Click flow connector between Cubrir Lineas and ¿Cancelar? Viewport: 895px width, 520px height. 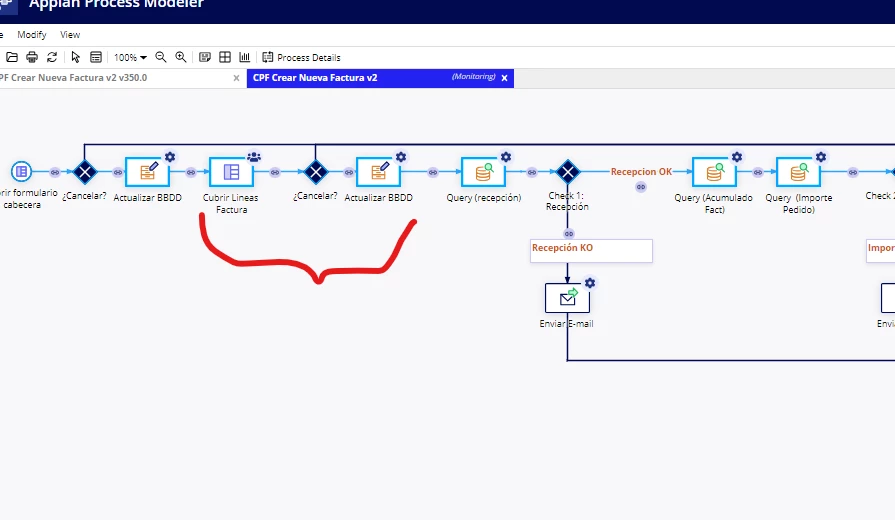[x=275, y=172]
